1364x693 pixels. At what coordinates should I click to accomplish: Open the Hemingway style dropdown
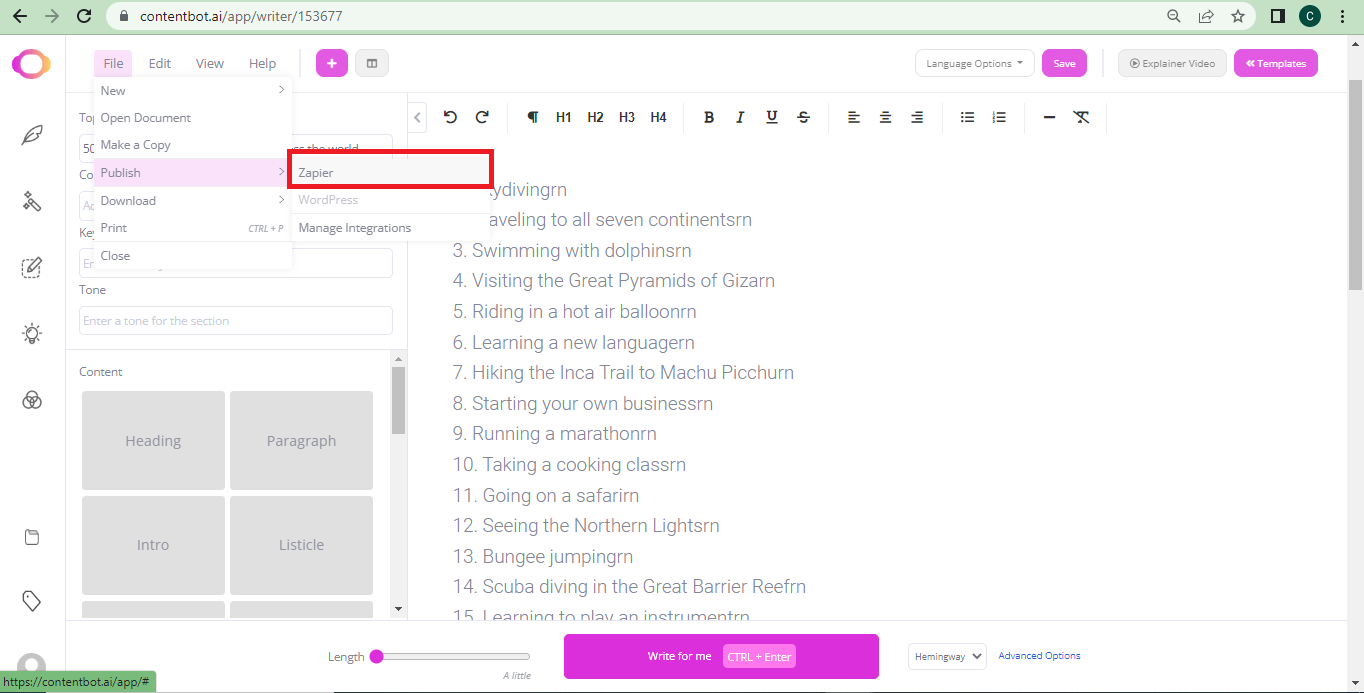(946, 656)
